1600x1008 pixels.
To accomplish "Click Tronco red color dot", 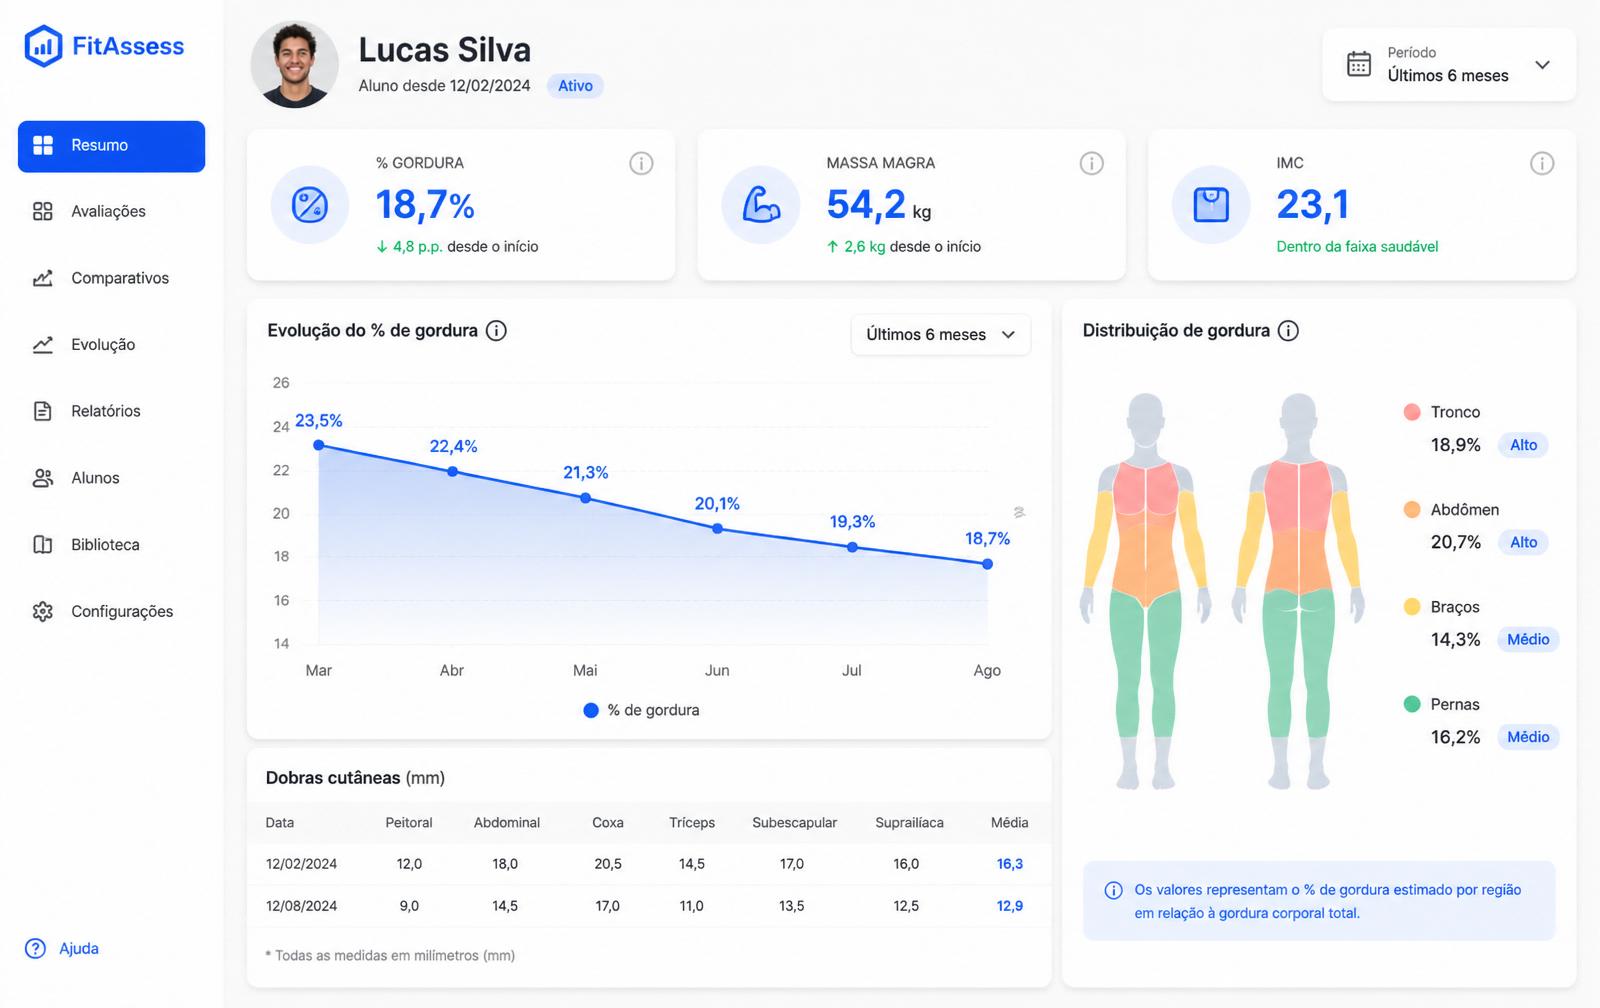I will [x=1412, y=412].
